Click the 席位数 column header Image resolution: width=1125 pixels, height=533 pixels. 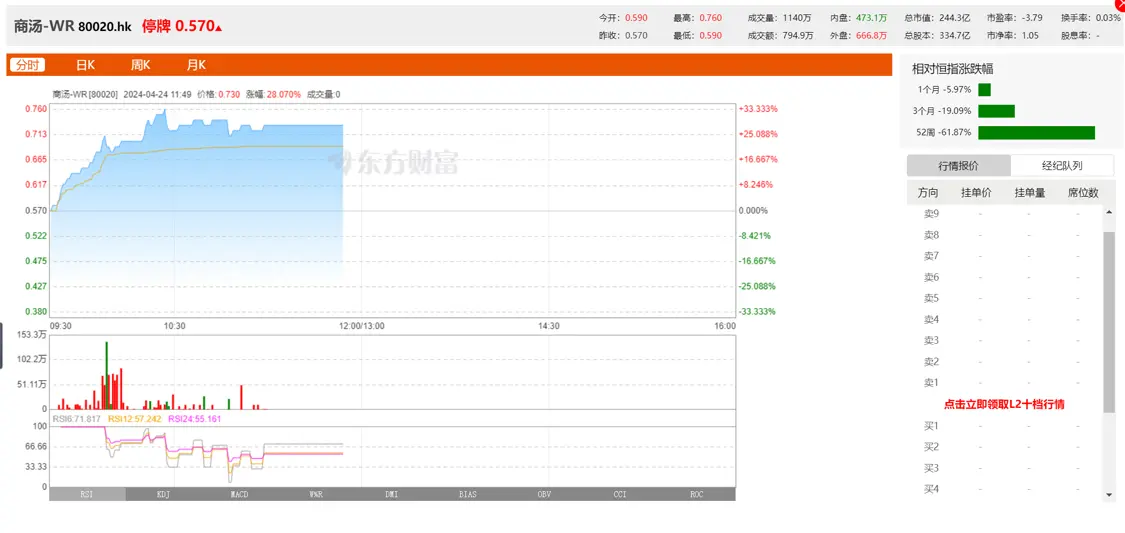(x=1083, y=193)
